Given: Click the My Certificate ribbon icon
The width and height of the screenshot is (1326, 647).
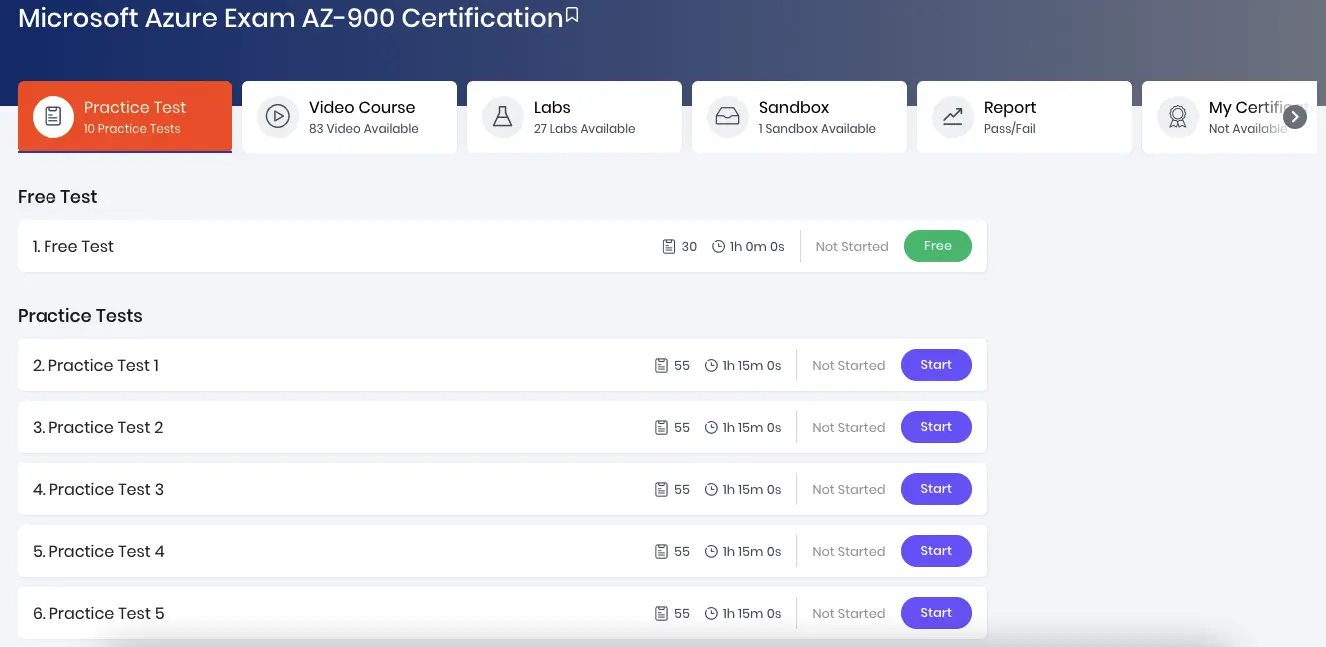Looking at the screenshot, I should pyautogui.click(x=1178, y=117).
